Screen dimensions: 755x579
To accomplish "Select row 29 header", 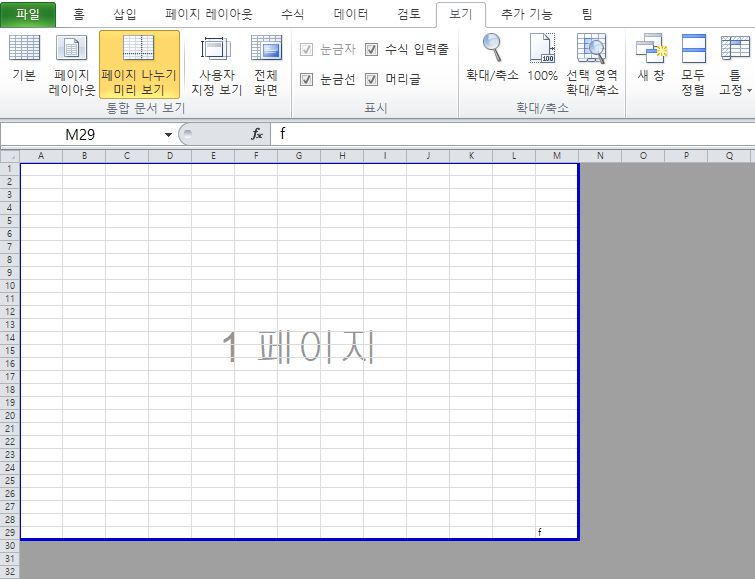I will click(10, 532).
